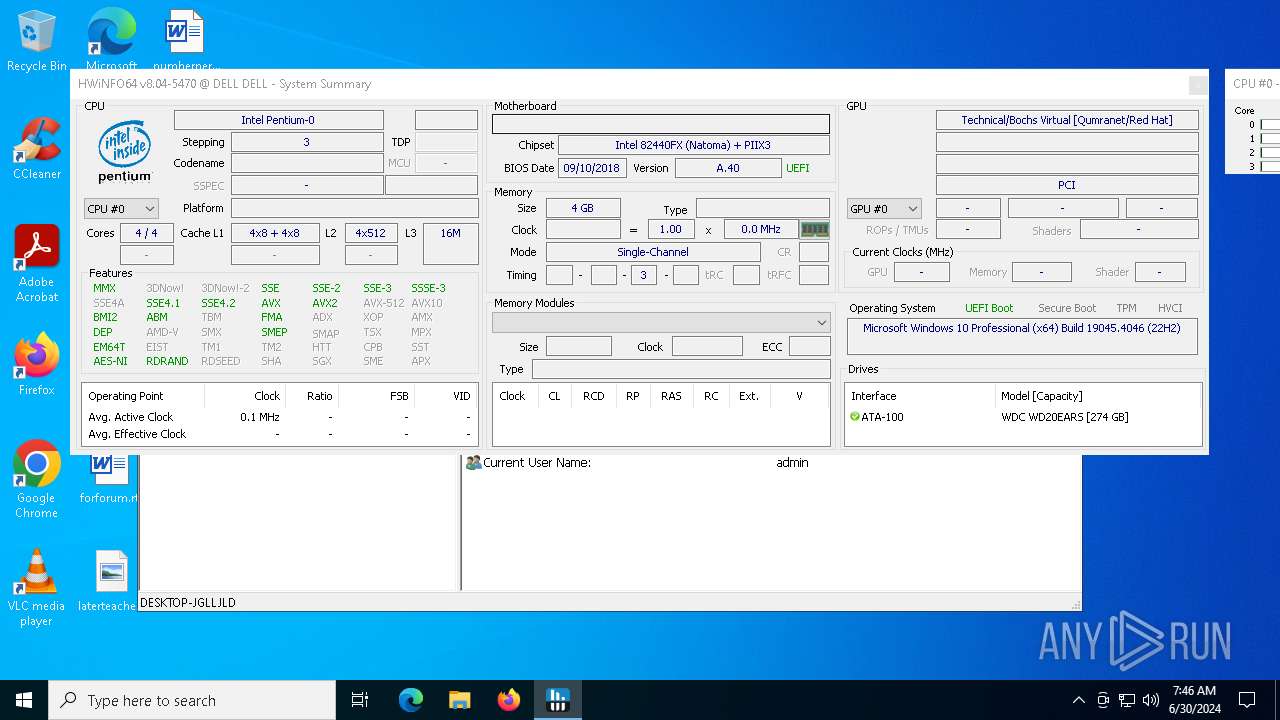Click the WDC WD20EARS drive model entry
This screenshot has width=1280, height=720.
[1064, 417]
